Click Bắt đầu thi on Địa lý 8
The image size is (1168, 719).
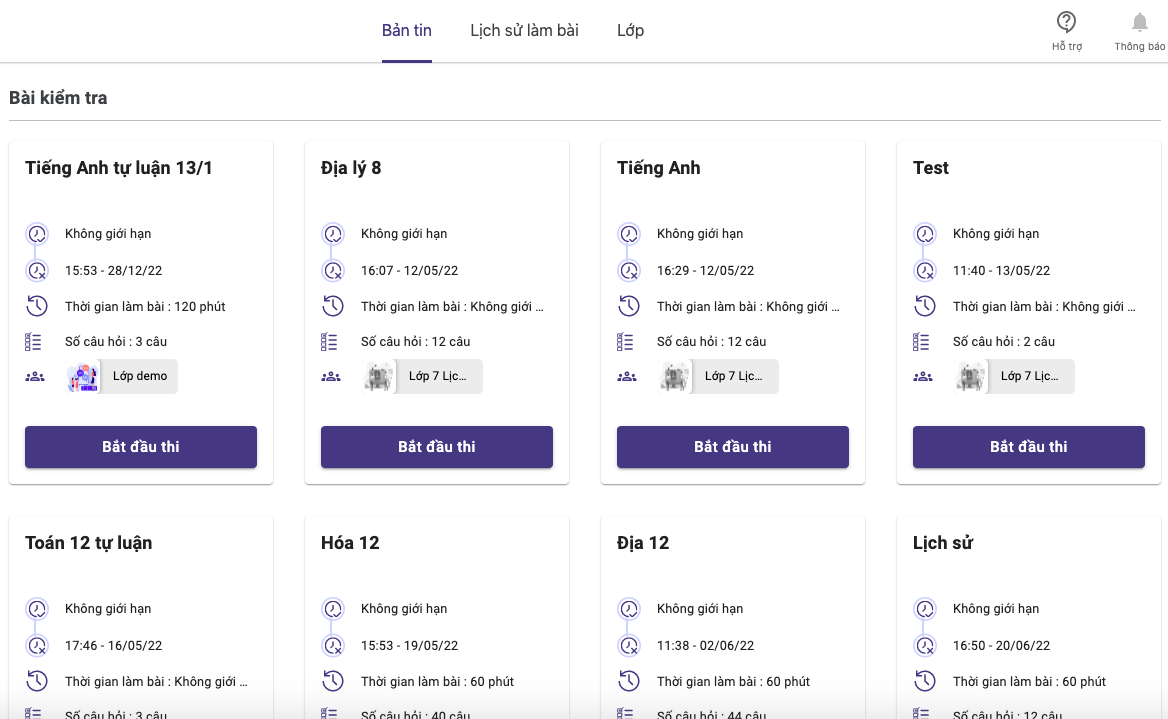pyautogui.click(x=436, y=447)
